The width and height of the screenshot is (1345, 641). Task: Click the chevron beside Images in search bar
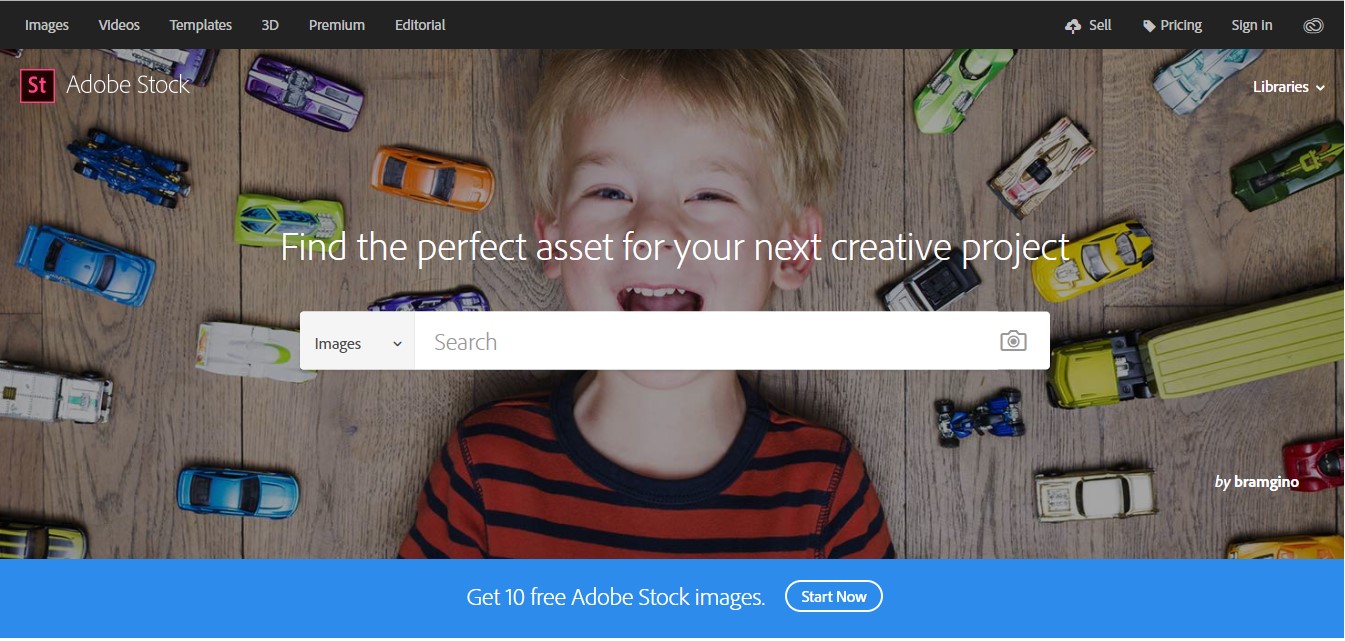[x=397, y=344]
